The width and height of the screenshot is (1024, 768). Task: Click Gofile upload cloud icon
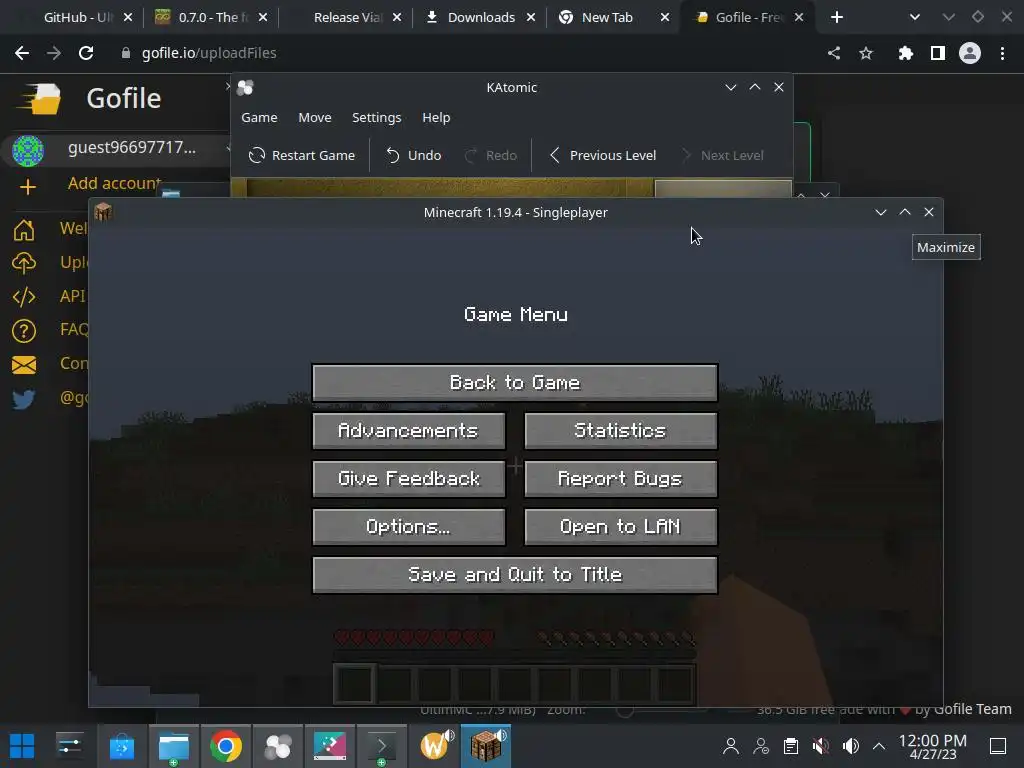pos(24,263)
